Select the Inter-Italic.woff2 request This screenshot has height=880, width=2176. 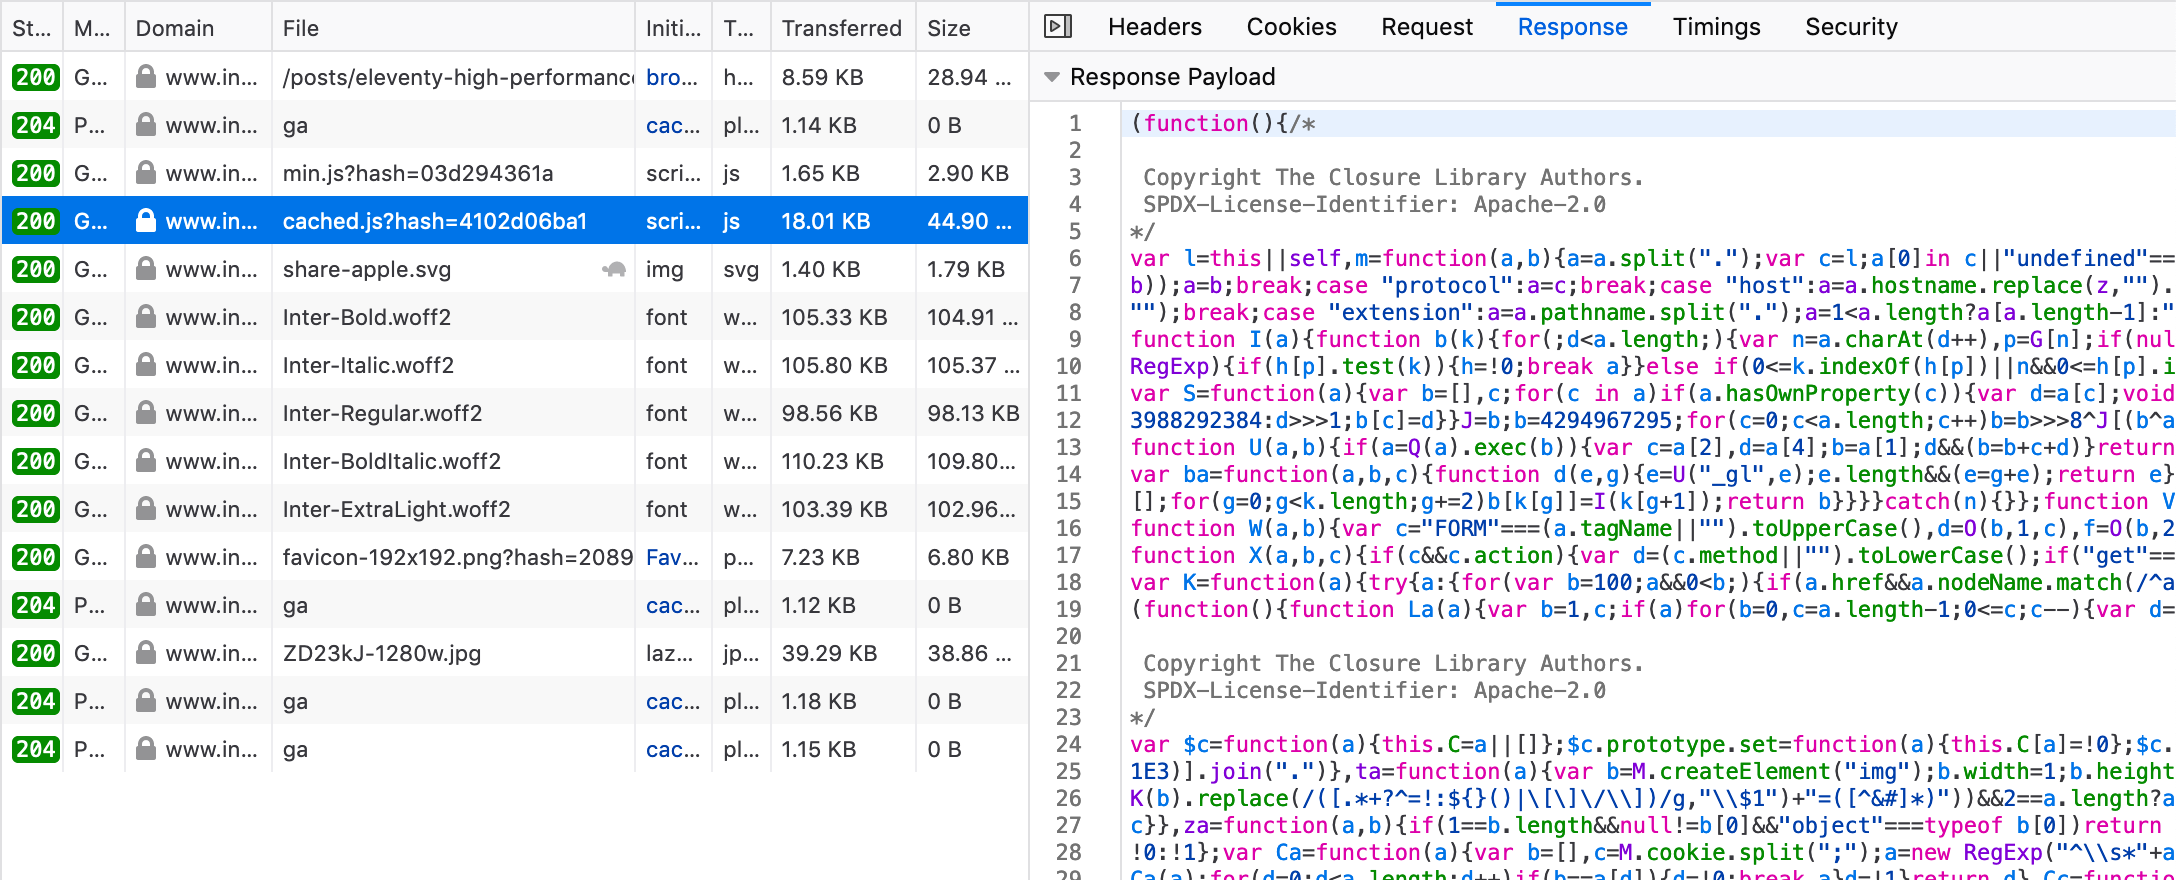(515, 364)
